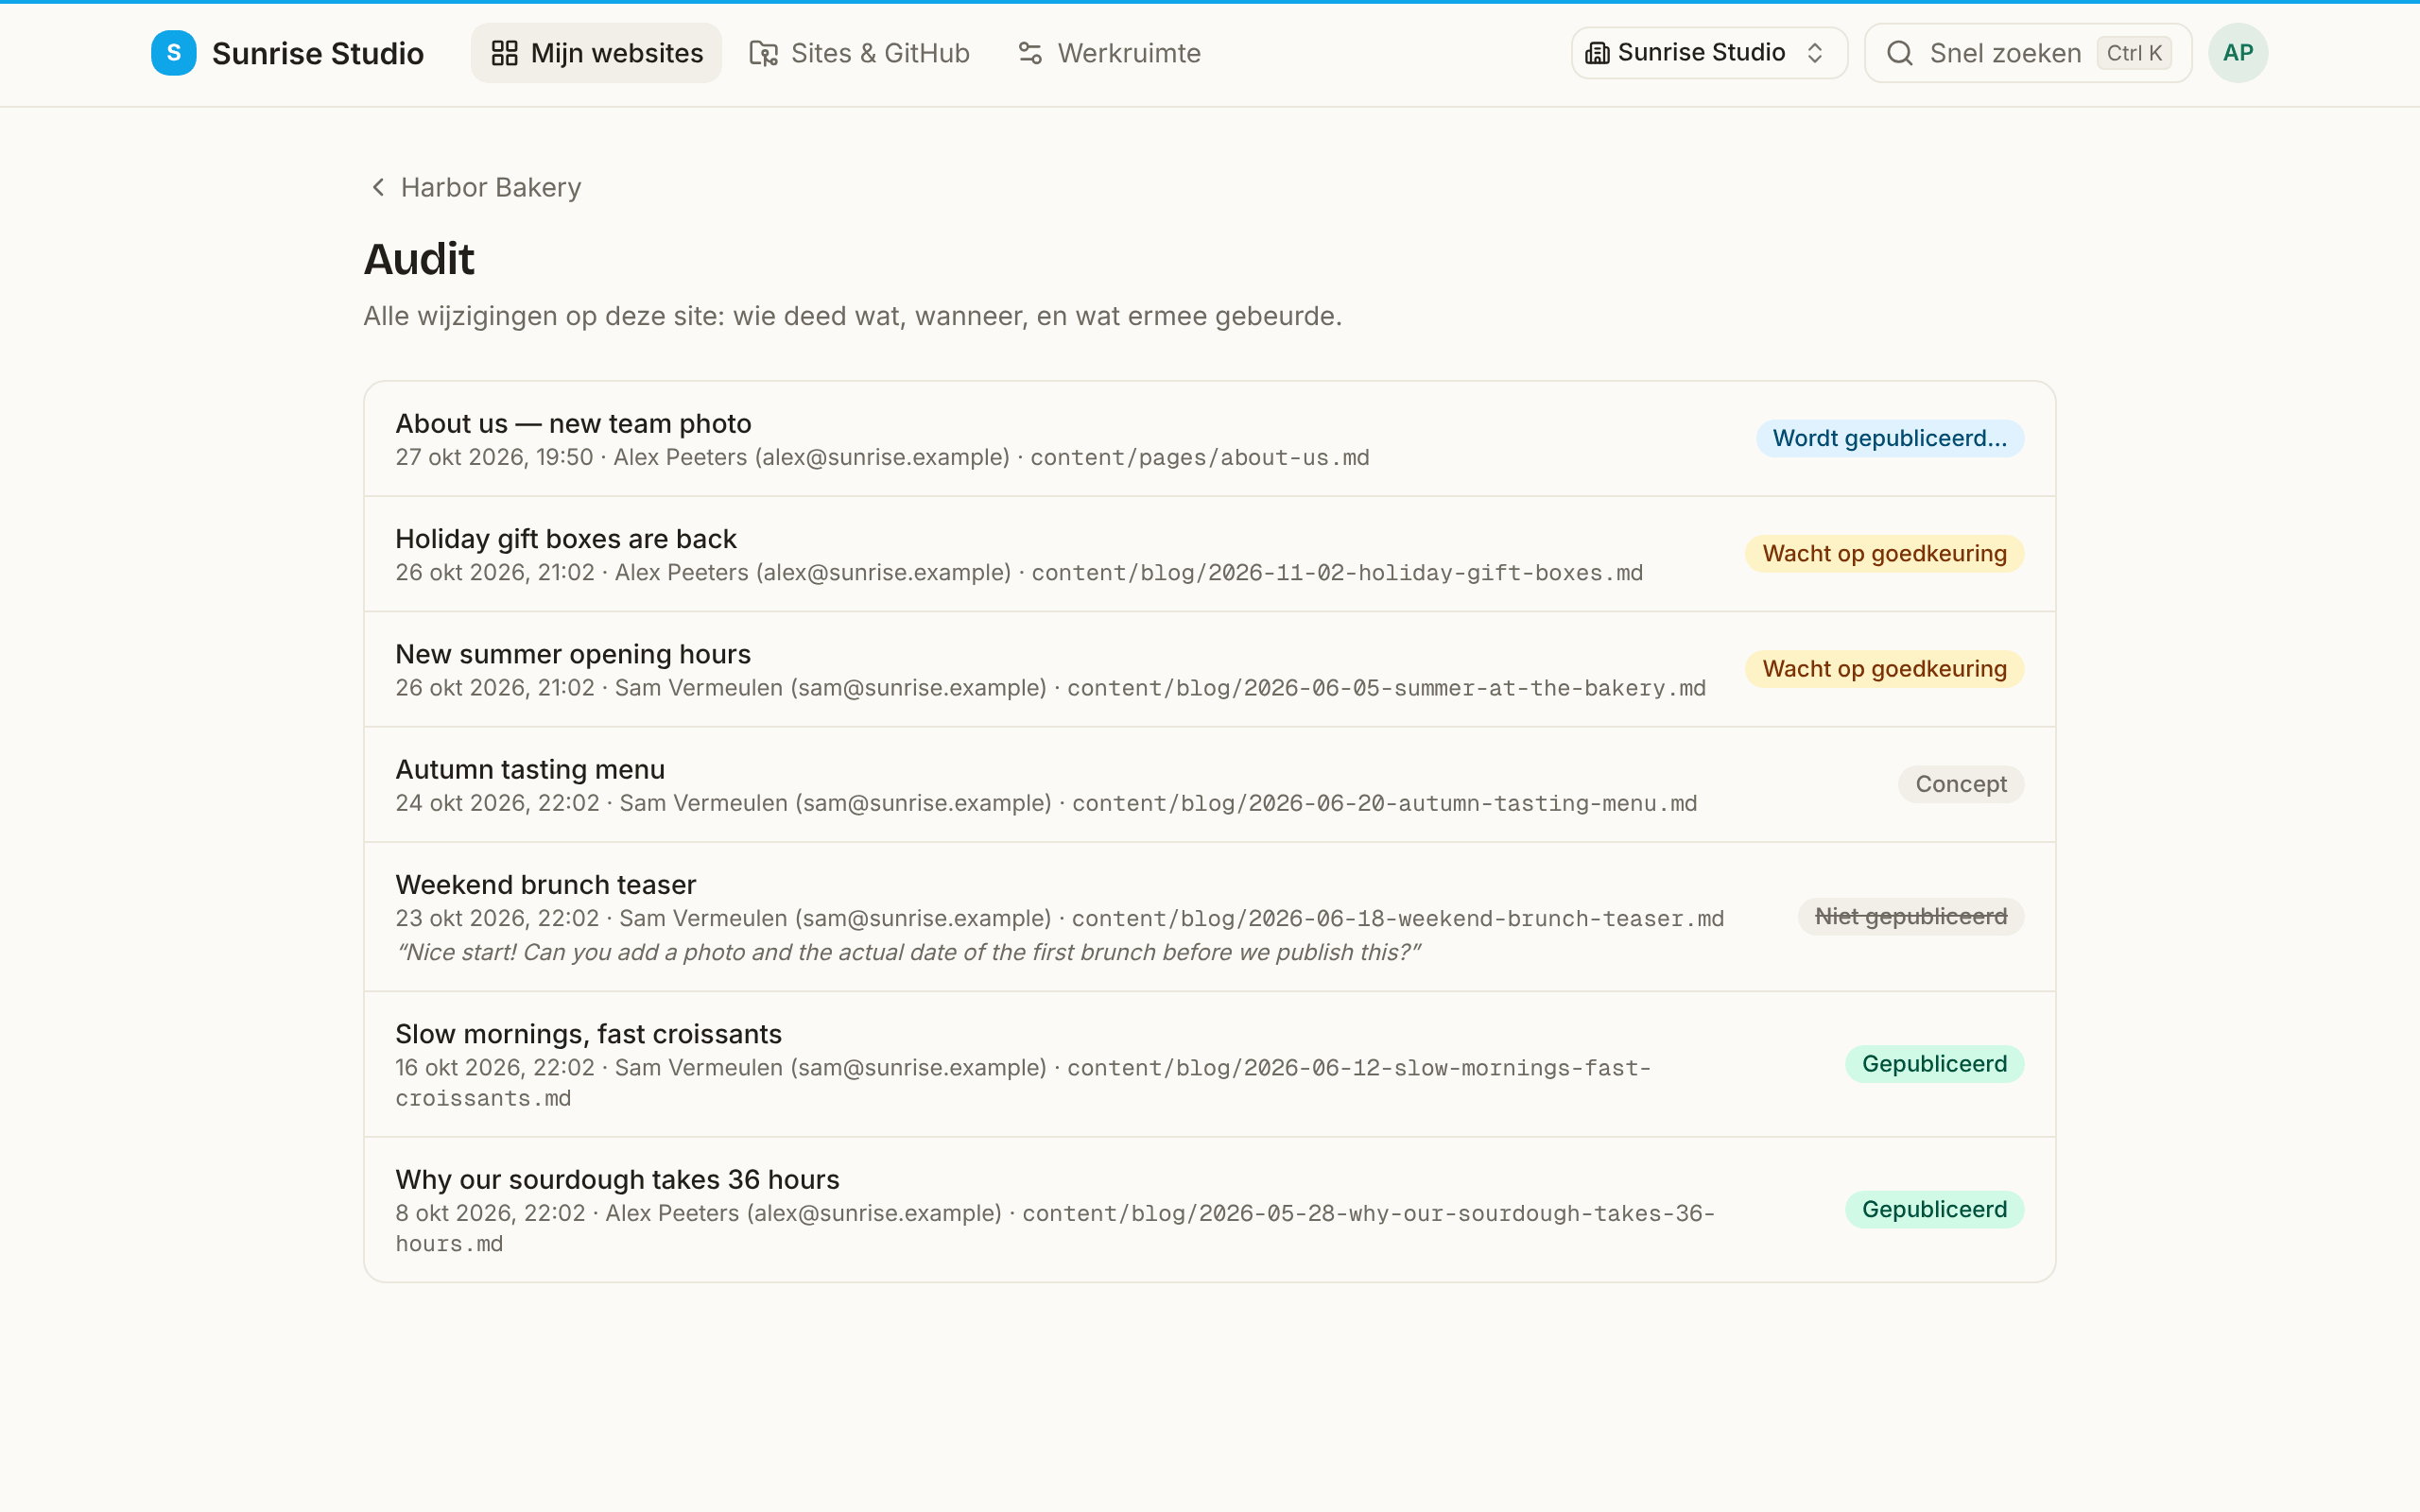Open 'Slow mornings, fast croissants' entry
Image resolution: width=2420 pixels, height=1512 pixels.
point(1209,1064)
